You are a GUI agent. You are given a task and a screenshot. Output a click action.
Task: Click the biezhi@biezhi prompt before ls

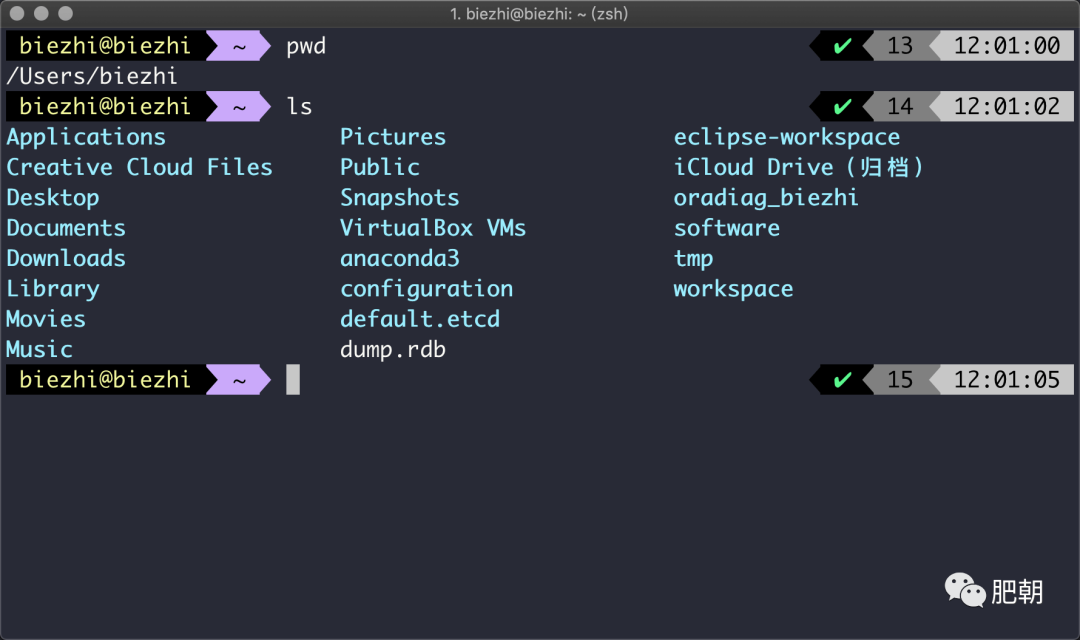(105, 107)
